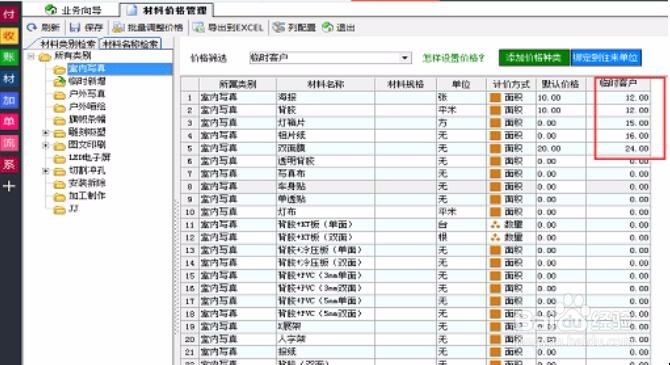Image resolution: width=670 pixels, height=365 pixels.
Task: Click orange 面积 swatch in row 10
Action: click(495, 212)
